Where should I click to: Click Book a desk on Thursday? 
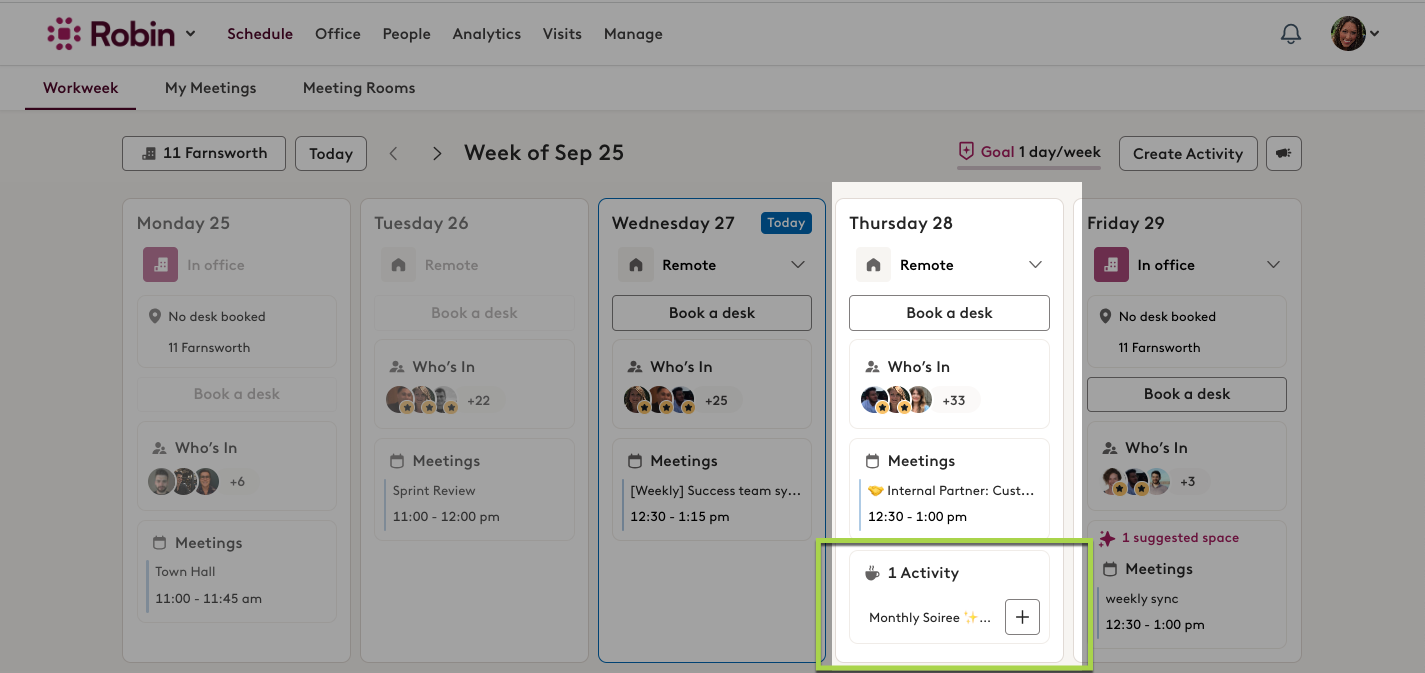(949, 313)
